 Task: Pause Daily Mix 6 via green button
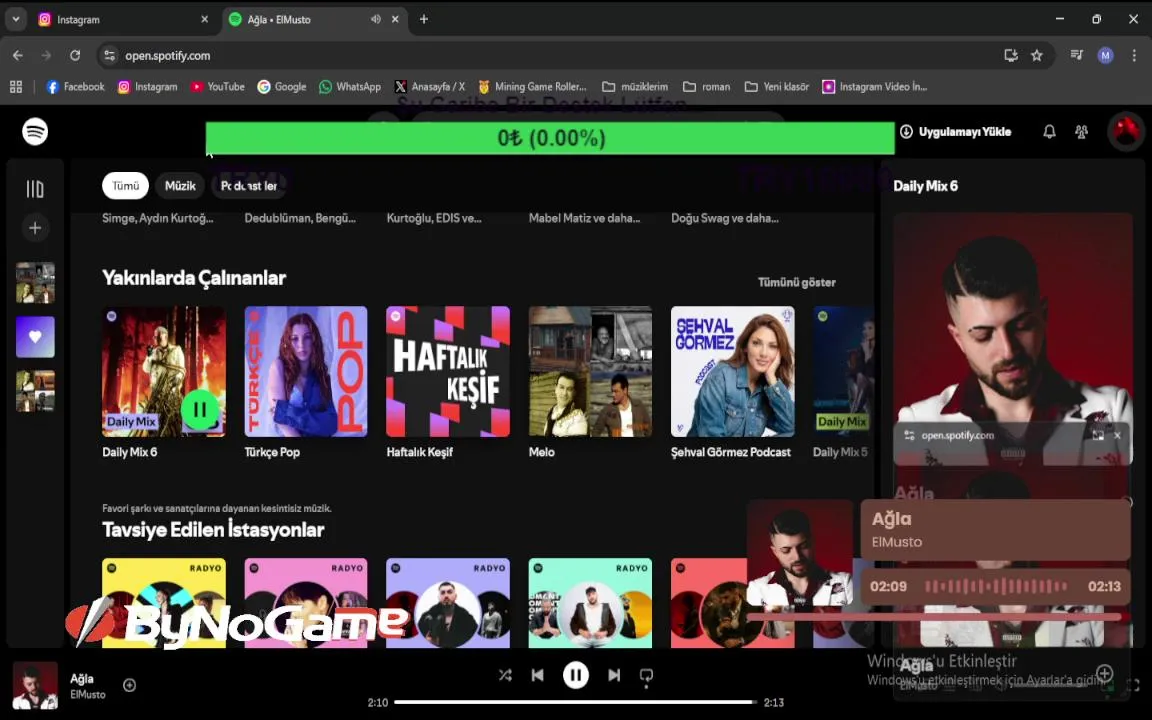click(199, 410)
